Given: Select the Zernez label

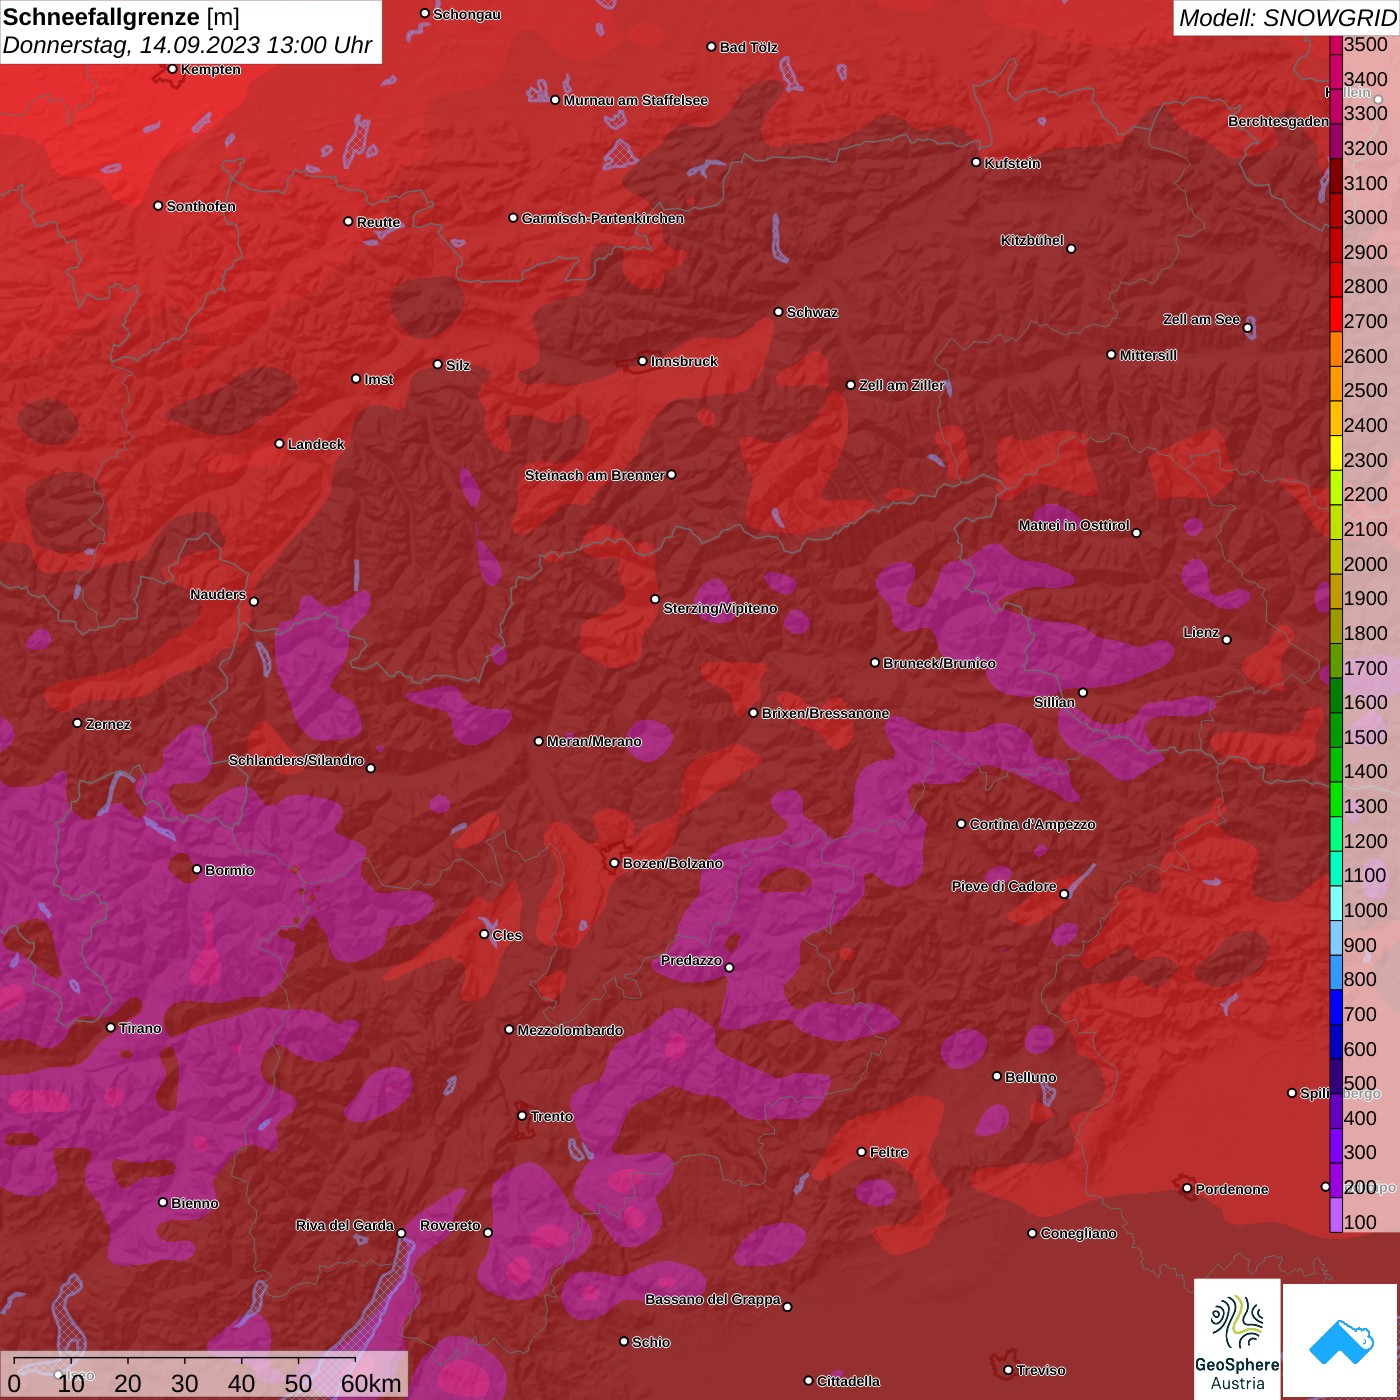Looking at the screenshot, I should [x=108, y=724].
